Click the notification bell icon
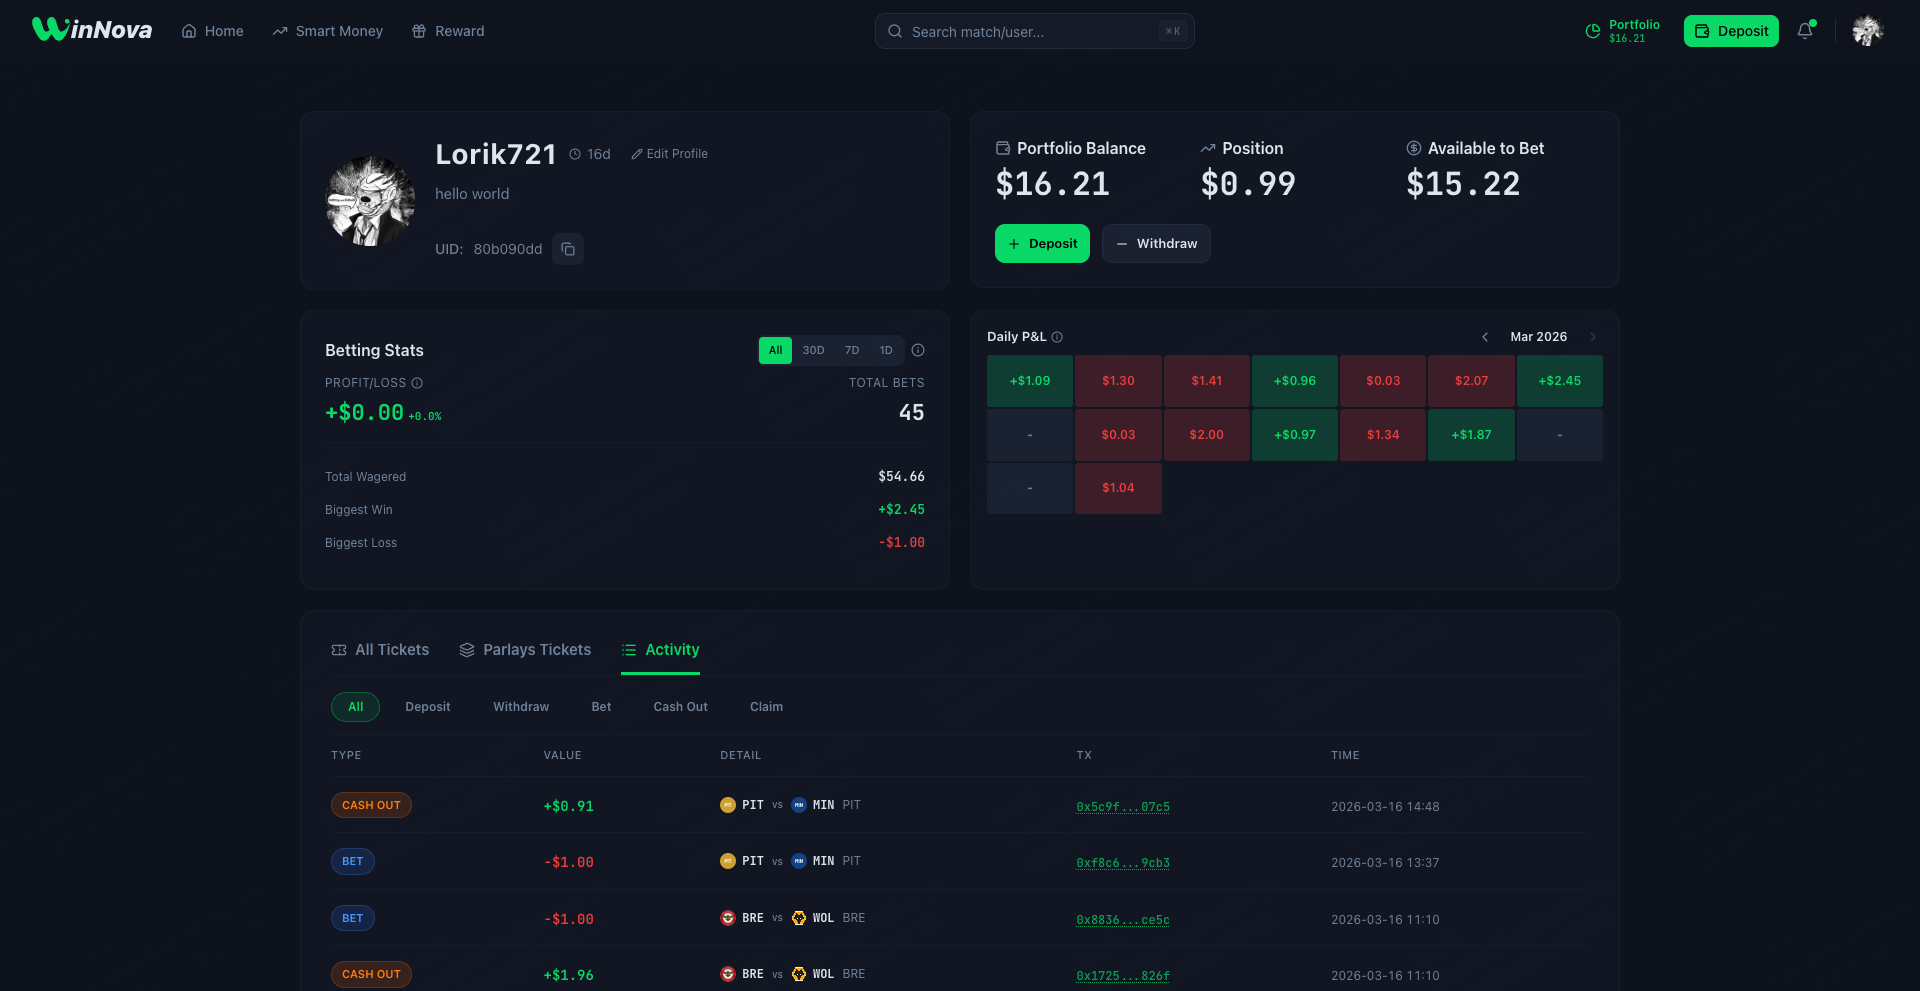Viewport: 1920px width, 991px height. click(x=1805, y=31)
